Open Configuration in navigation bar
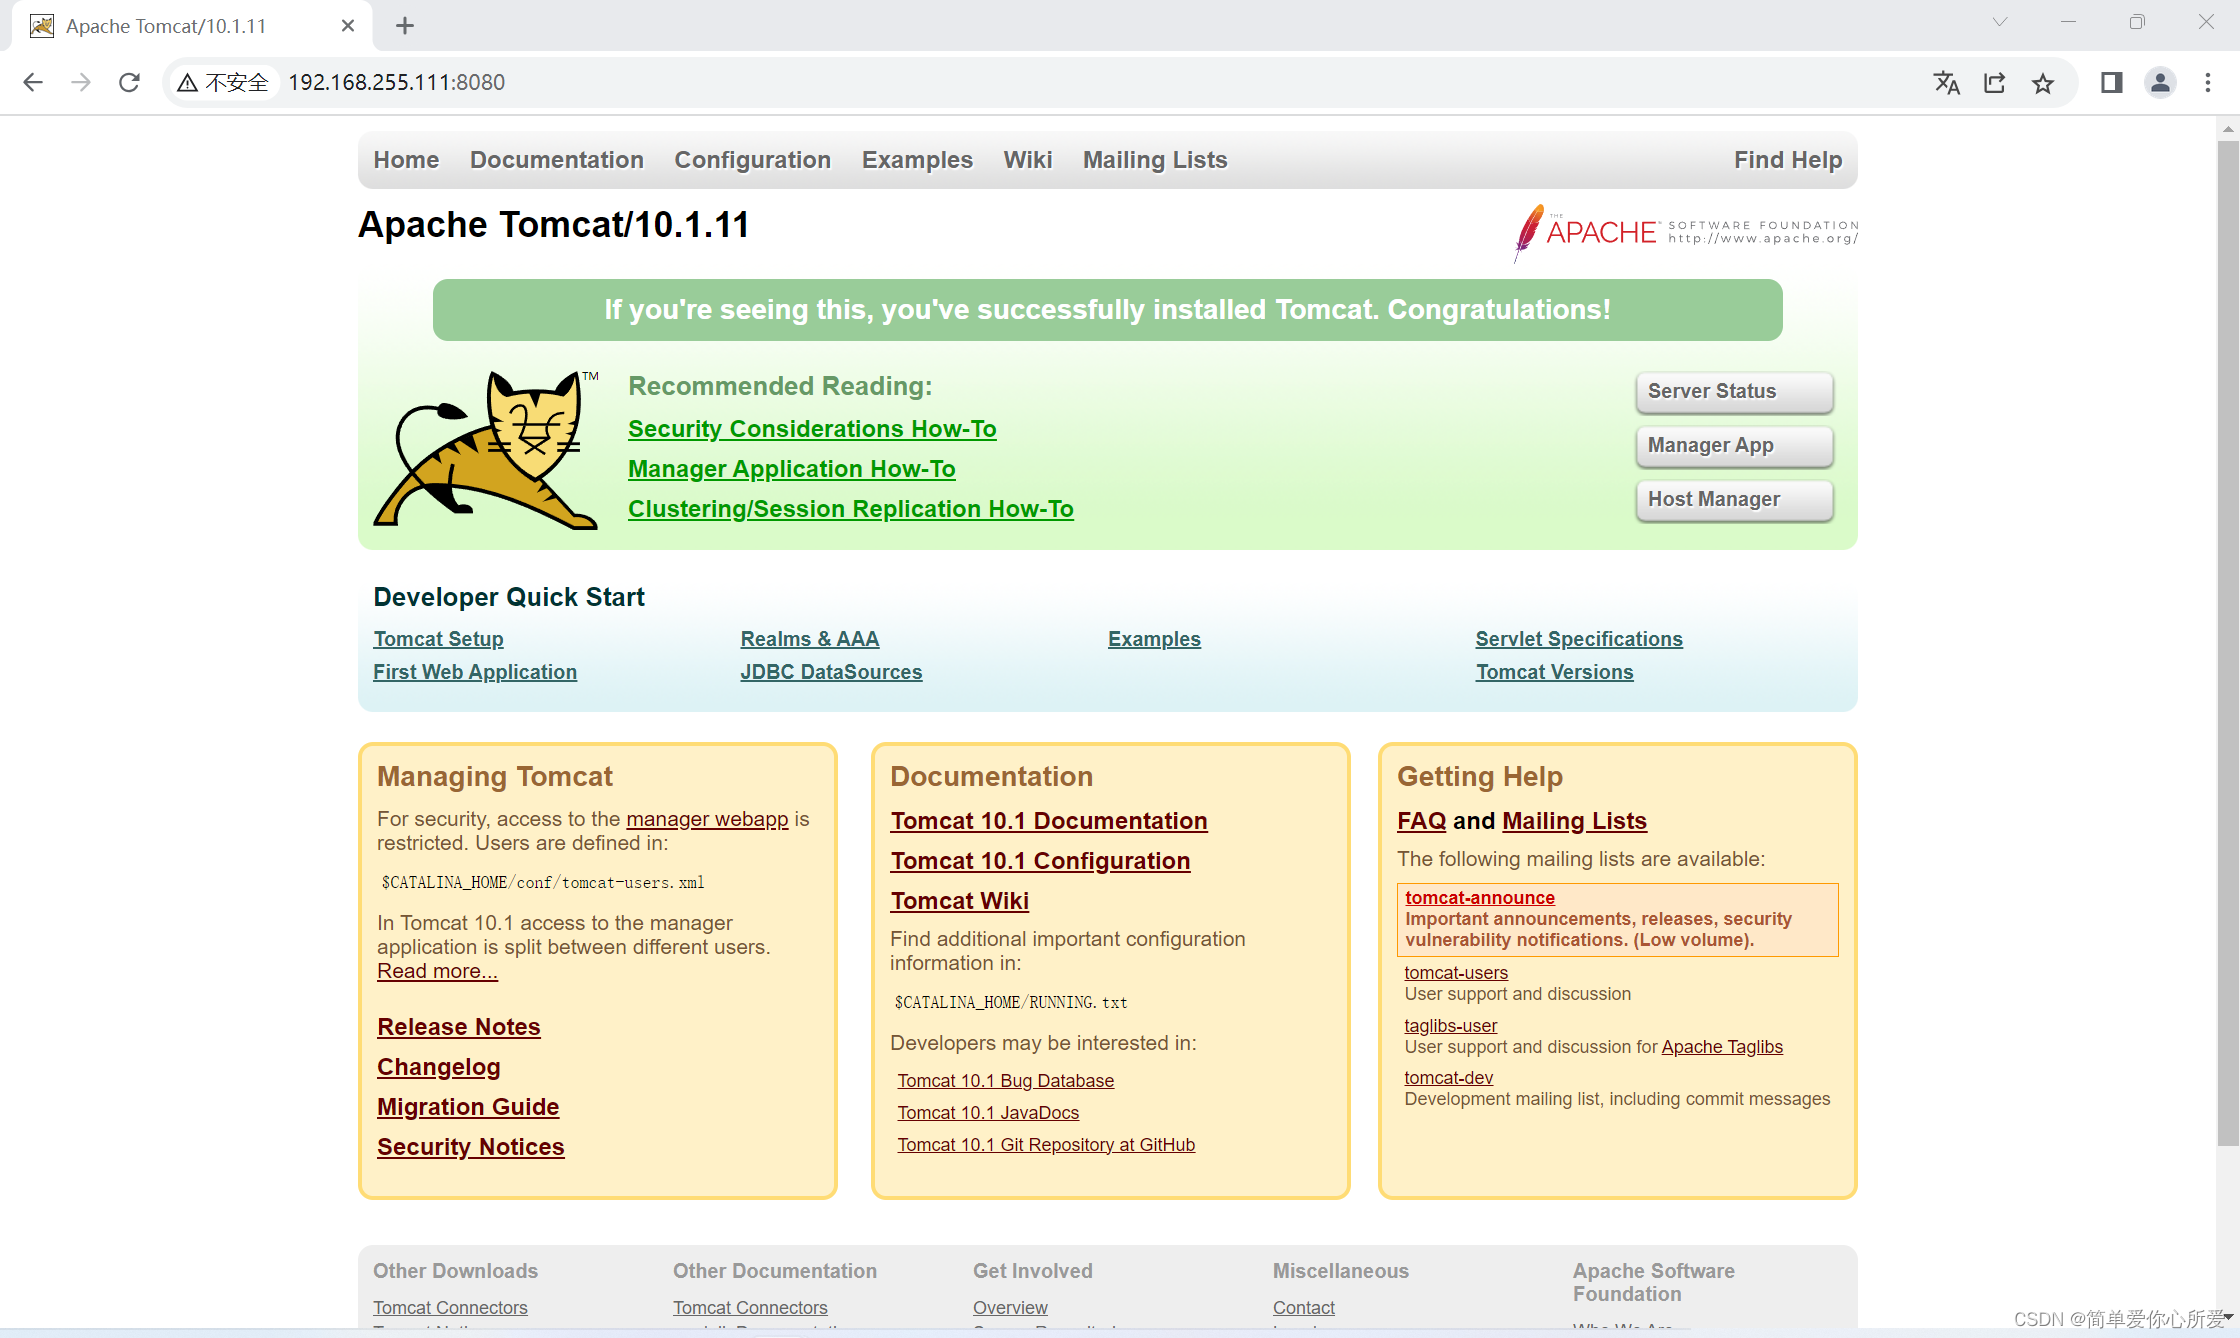 (752, 160)
